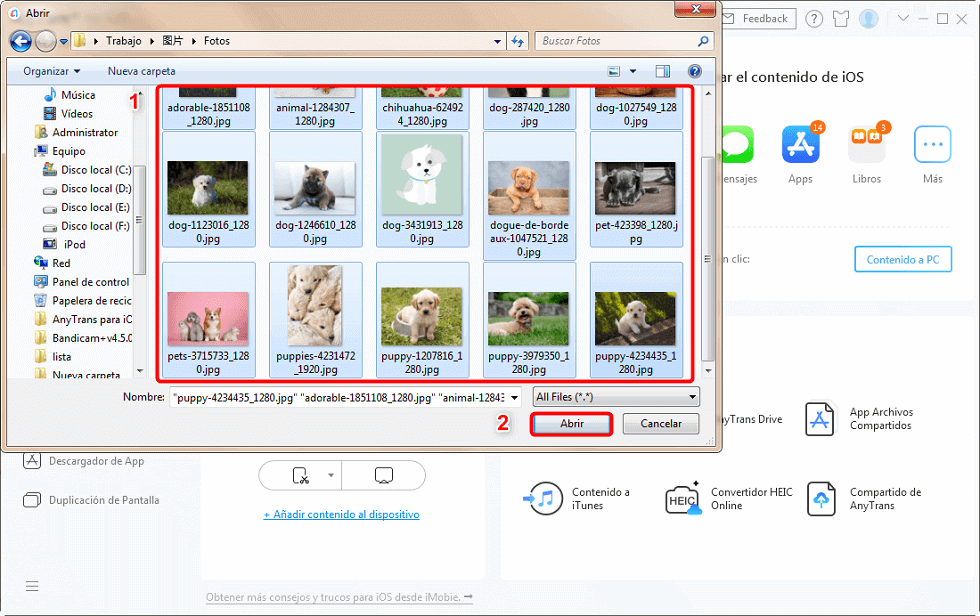Open the hamburger menu in AnyTrans
Screen dimensions: 980x616
[32, 586]
